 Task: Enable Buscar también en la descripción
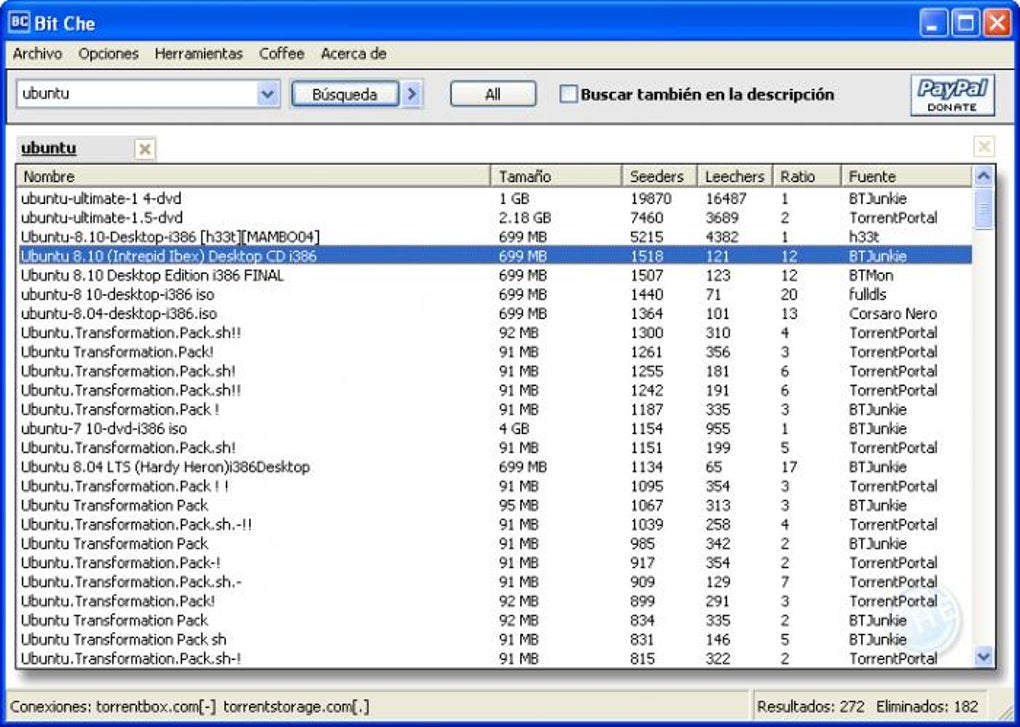point(569,94)
